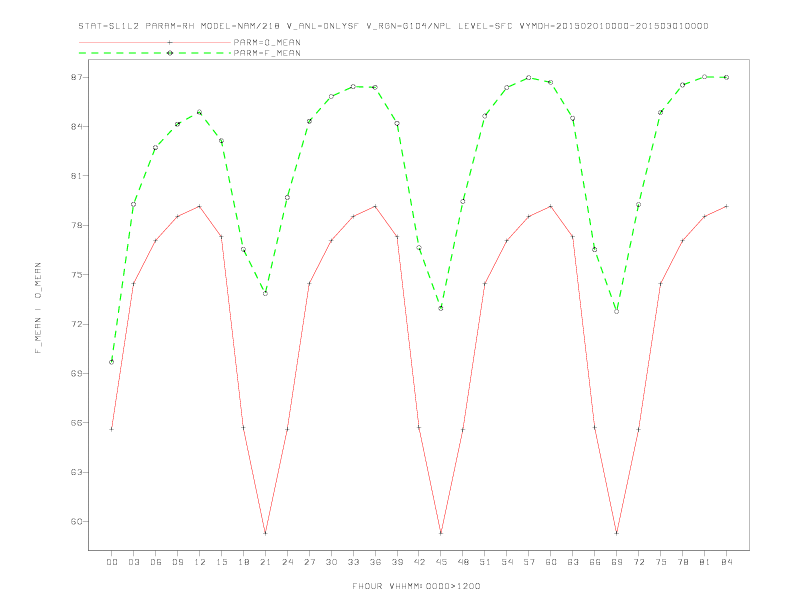Click the y-axis tick value 78
The height and width of the screenshot is (612, 792).
(x=76, y=225)
